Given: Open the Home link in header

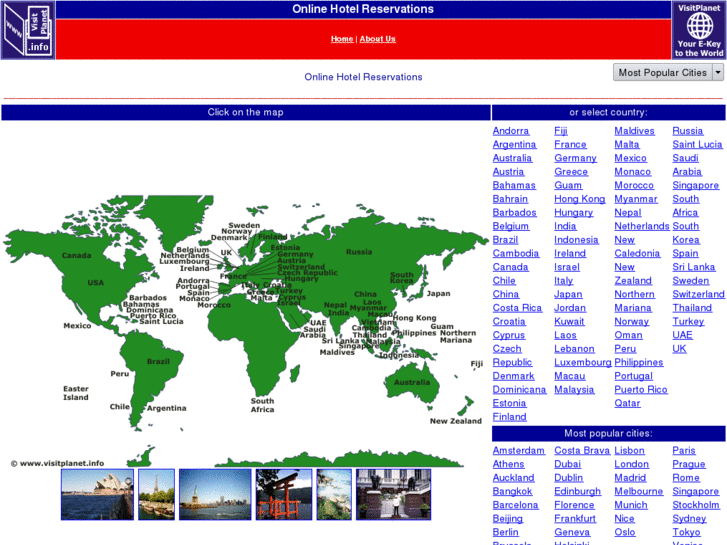Looking at the screenshot, I should coord(342,39).
